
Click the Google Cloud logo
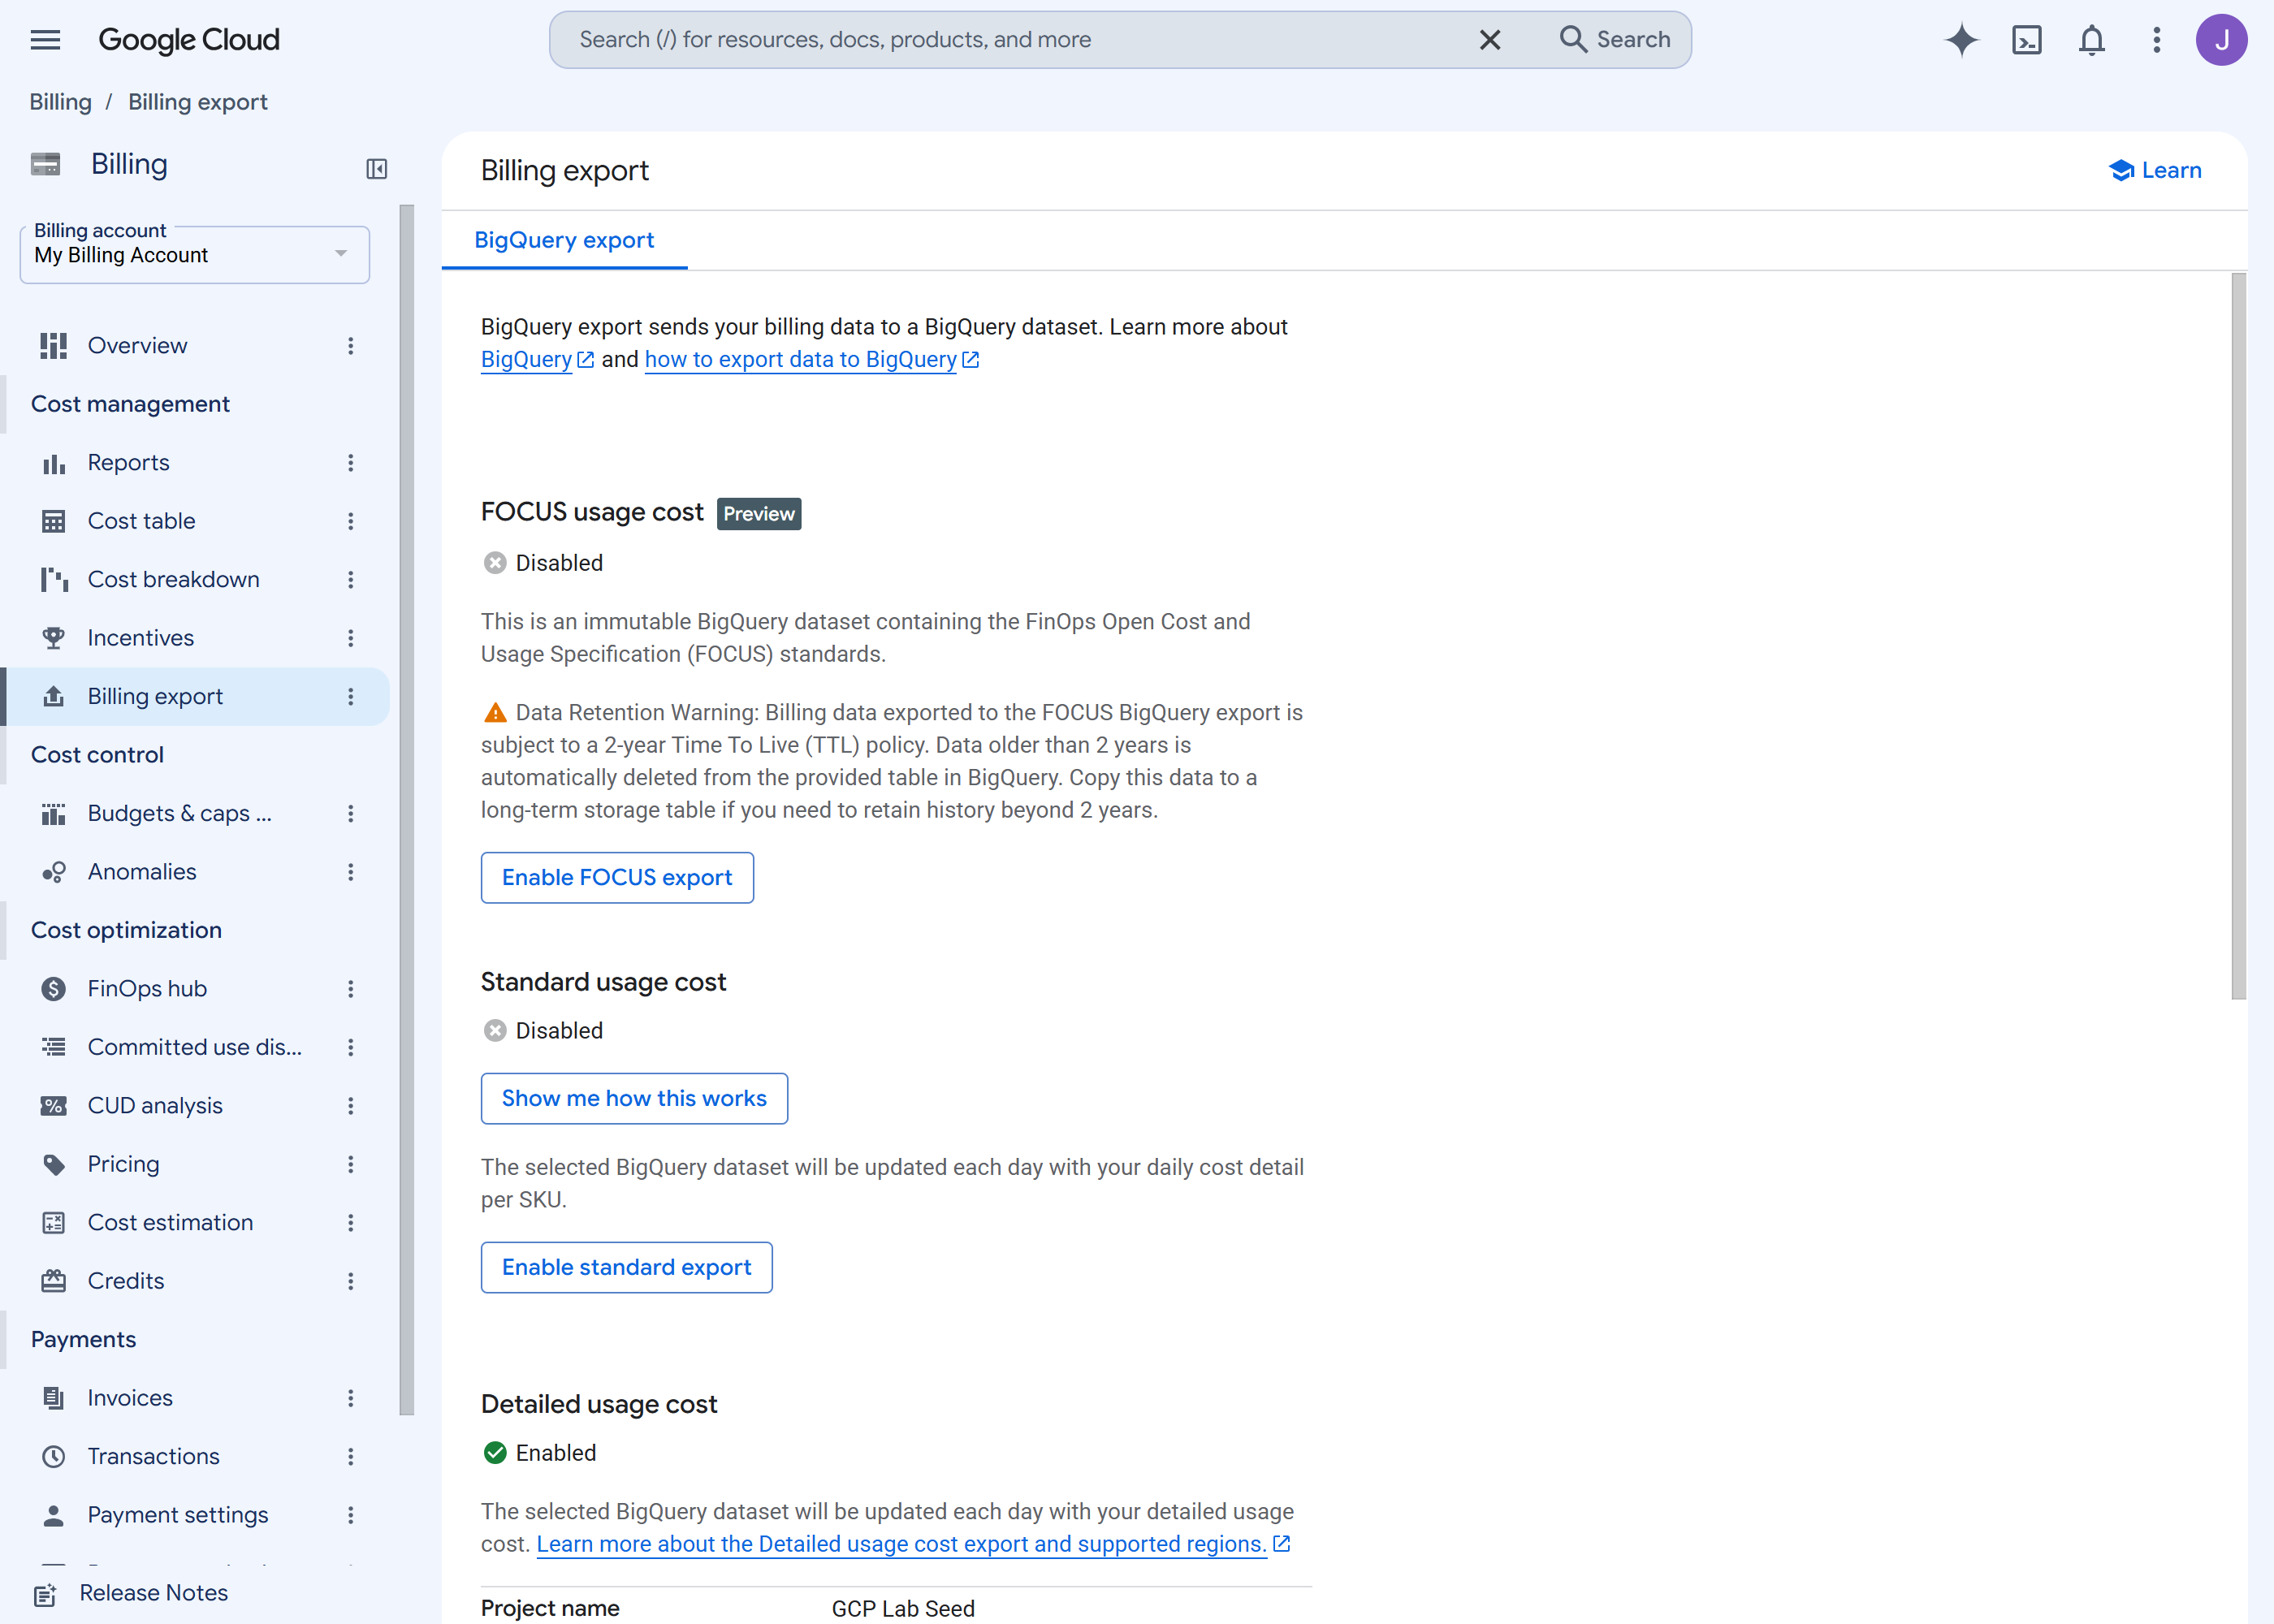[x=189, y=40]
